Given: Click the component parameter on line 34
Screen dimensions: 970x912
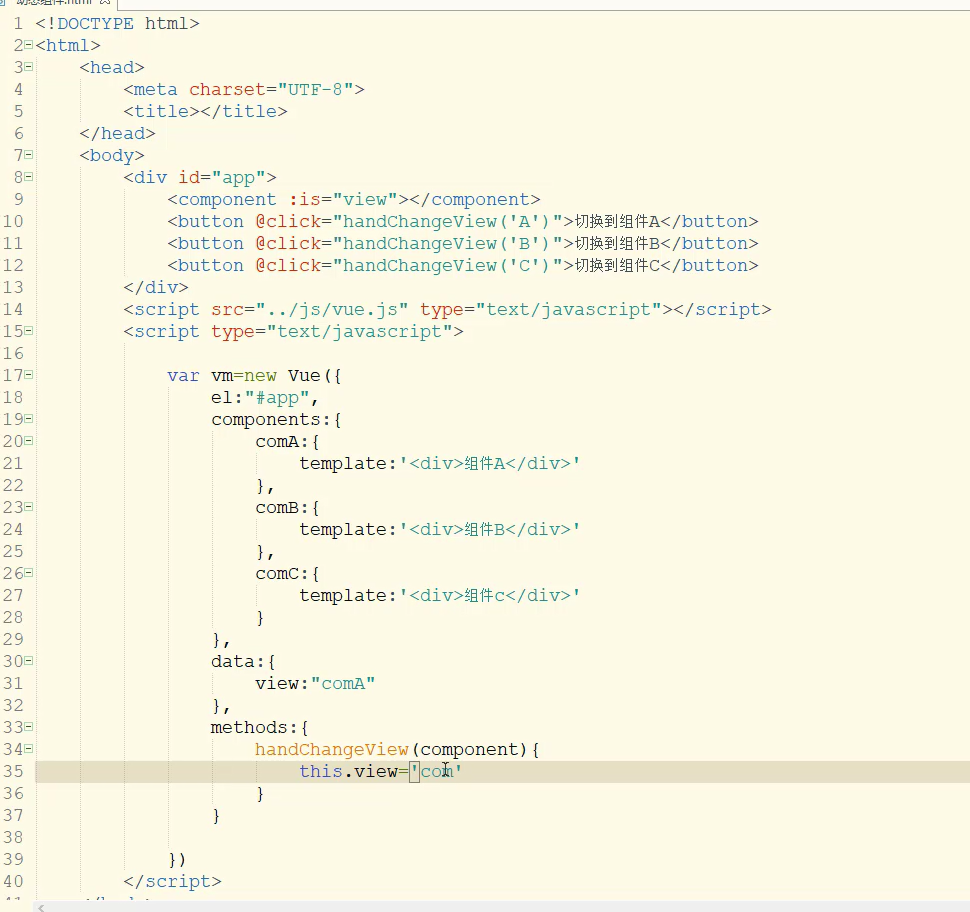Looking at the screenshot, I should [469, 749].
